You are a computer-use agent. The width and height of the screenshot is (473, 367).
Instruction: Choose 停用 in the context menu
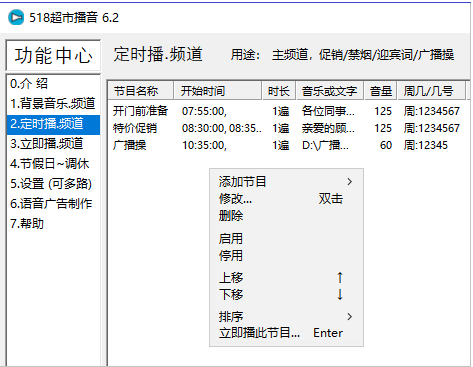286,256
